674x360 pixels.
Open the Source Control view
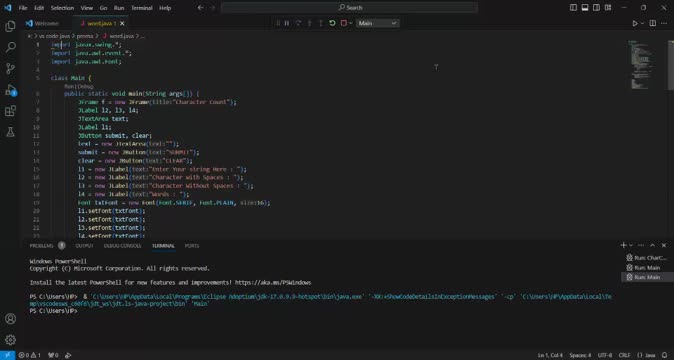tap(10, 68)
